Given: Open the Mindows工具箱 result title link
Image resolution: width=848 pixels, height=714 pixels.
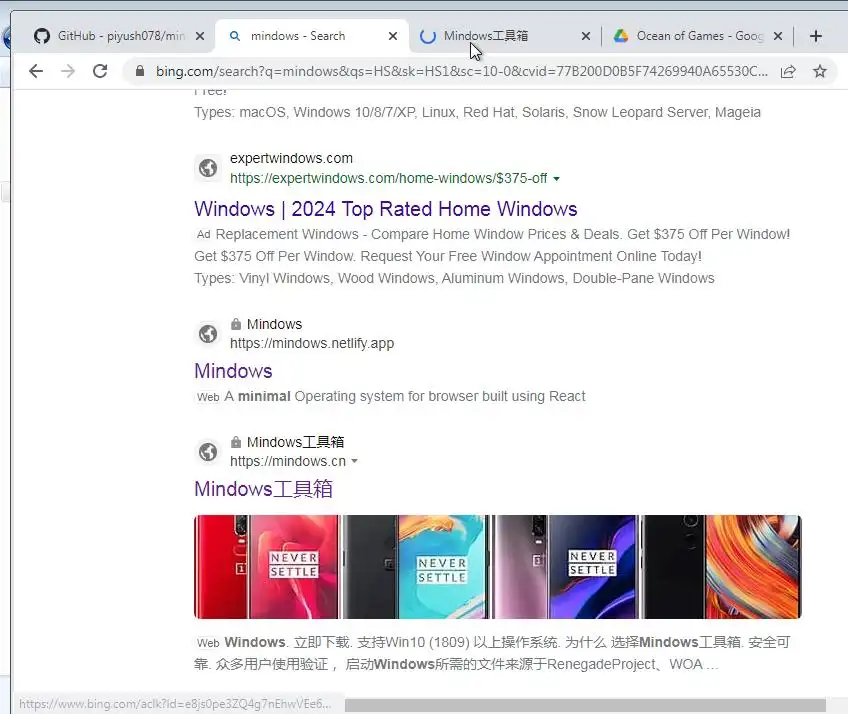Looking at the screenshot, I should pyautogui.click(x=263, y=489).
